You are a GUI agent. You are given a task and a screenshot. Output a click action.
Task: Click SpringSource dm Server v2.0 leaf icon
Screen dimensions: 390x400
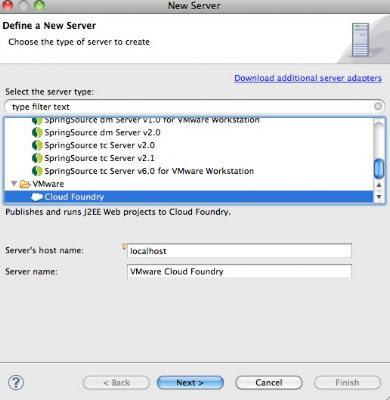coord(37,133)
